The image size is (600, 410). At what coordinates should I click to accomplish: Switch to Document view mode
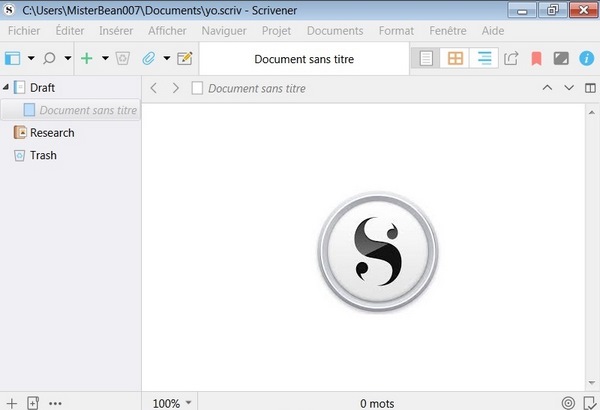(426, 59)
